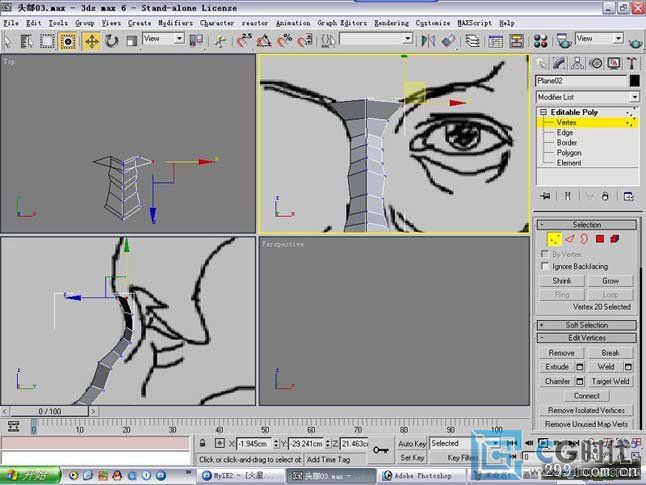This screenshot has height=485, width=646.
Task: Toggle Percent Snap
Action: coord(284,41)
